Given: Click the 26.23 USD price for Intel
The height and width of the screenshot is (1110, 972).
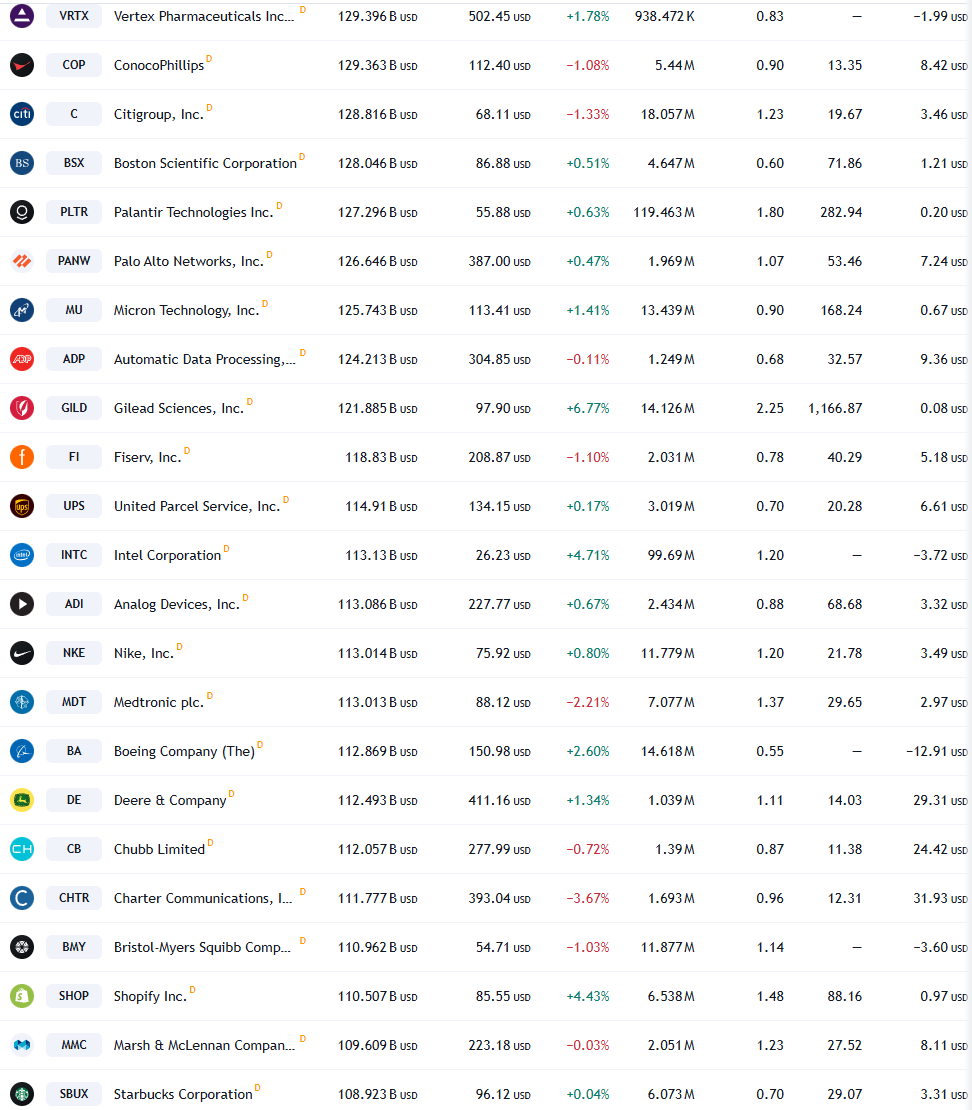Looking at the screenshot, I should [x=503, y=556].
